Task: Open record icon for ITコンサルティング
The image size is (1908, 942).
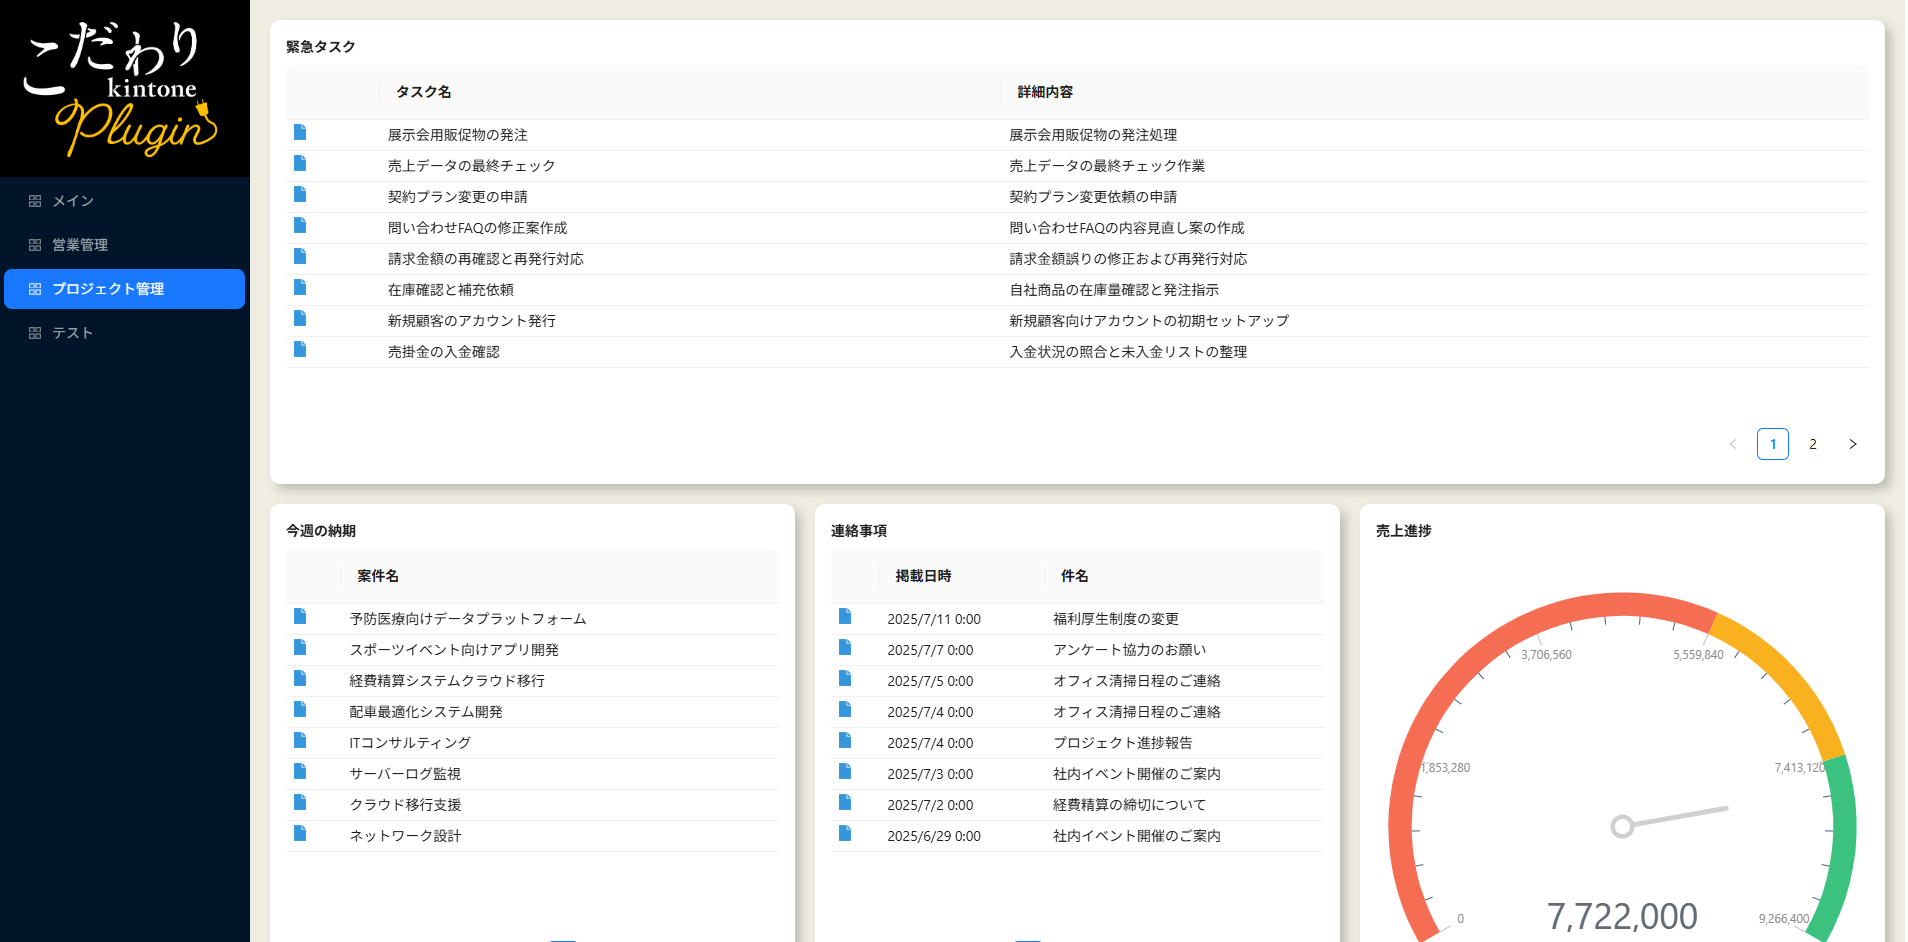Action: [300, 741]
